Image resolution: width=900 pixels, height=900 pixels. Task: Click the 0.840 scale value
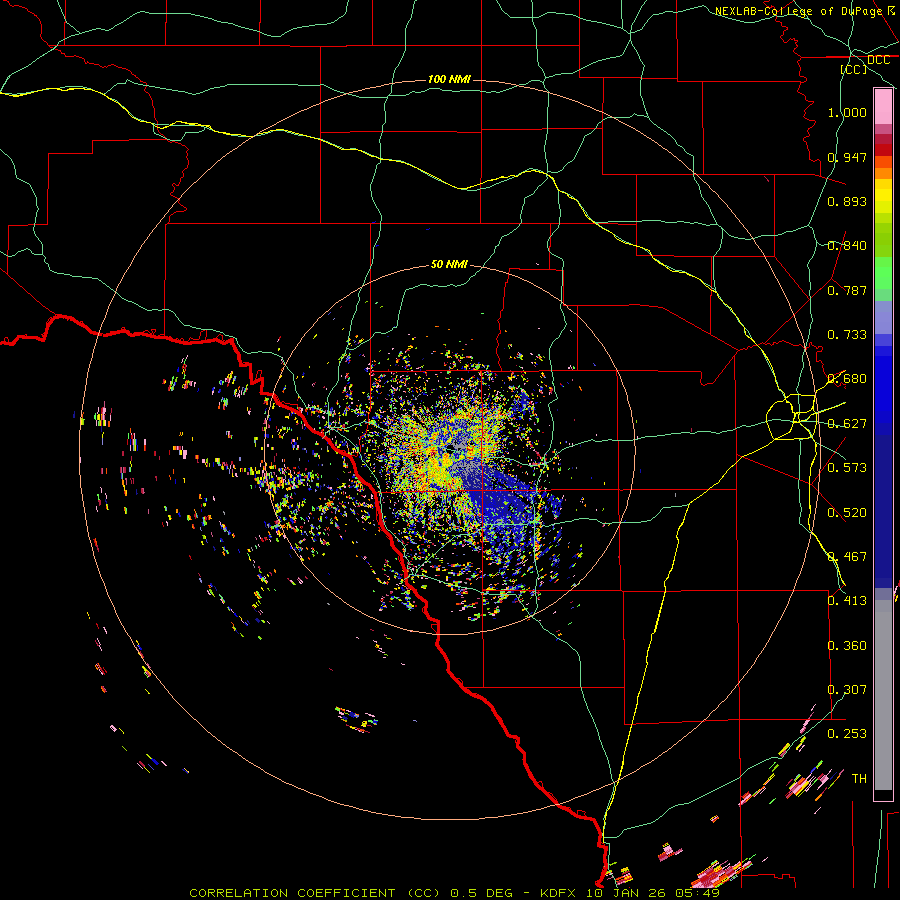(x=847, y=246)
